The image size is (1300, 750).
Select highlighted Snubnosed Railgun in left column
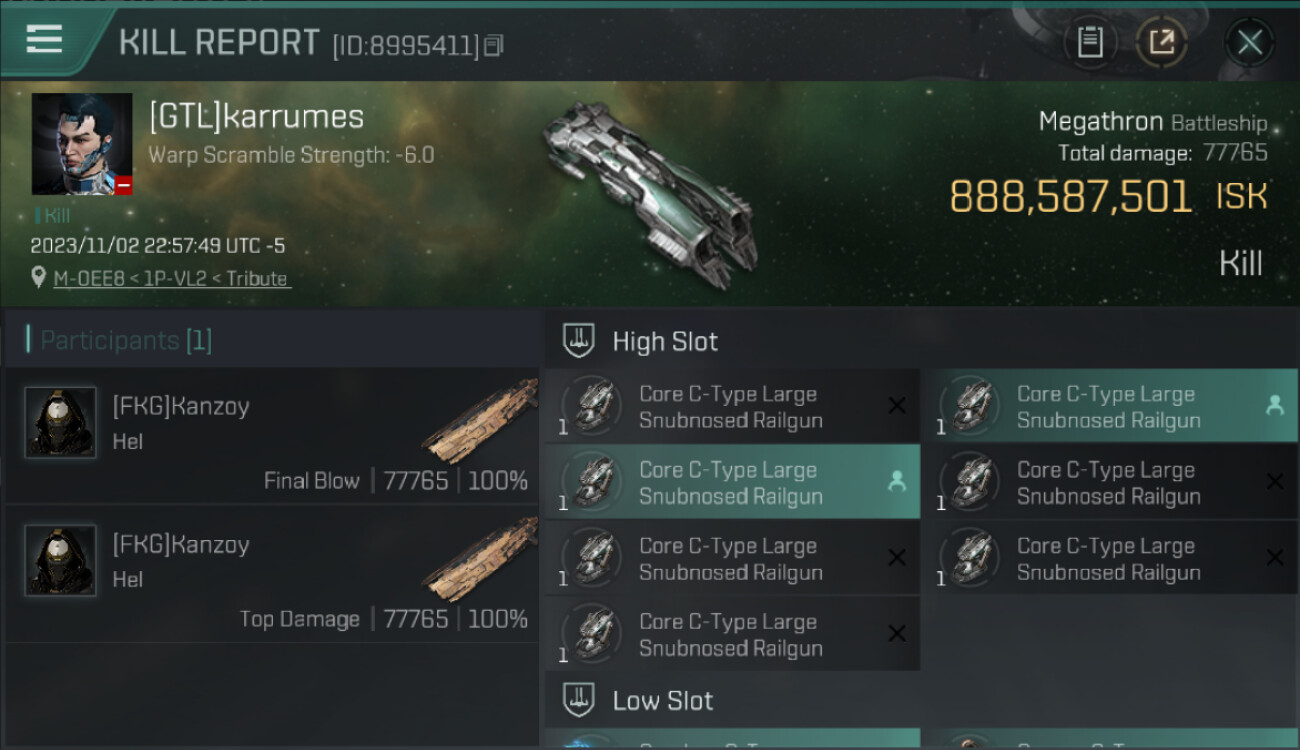point(732,483)
